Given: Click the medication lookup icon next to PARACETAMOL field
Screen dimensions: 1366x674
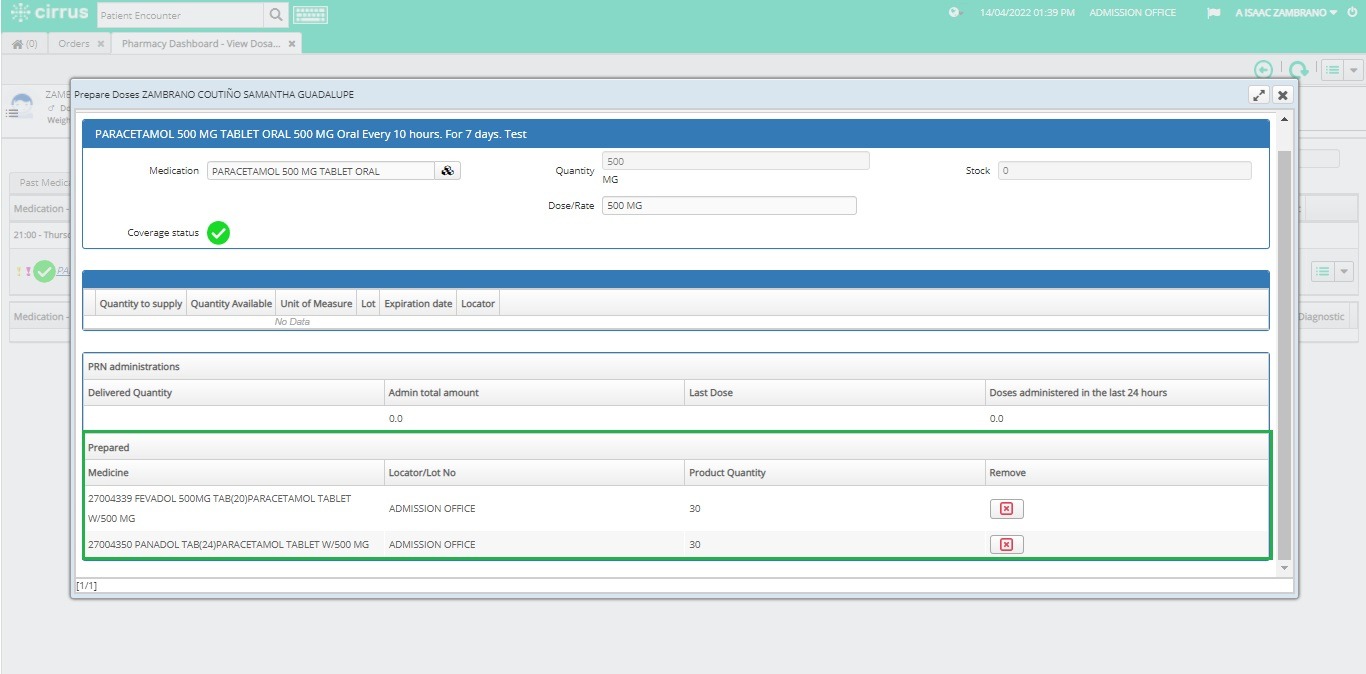Looking at the screenshot, I should coord(447,170).
